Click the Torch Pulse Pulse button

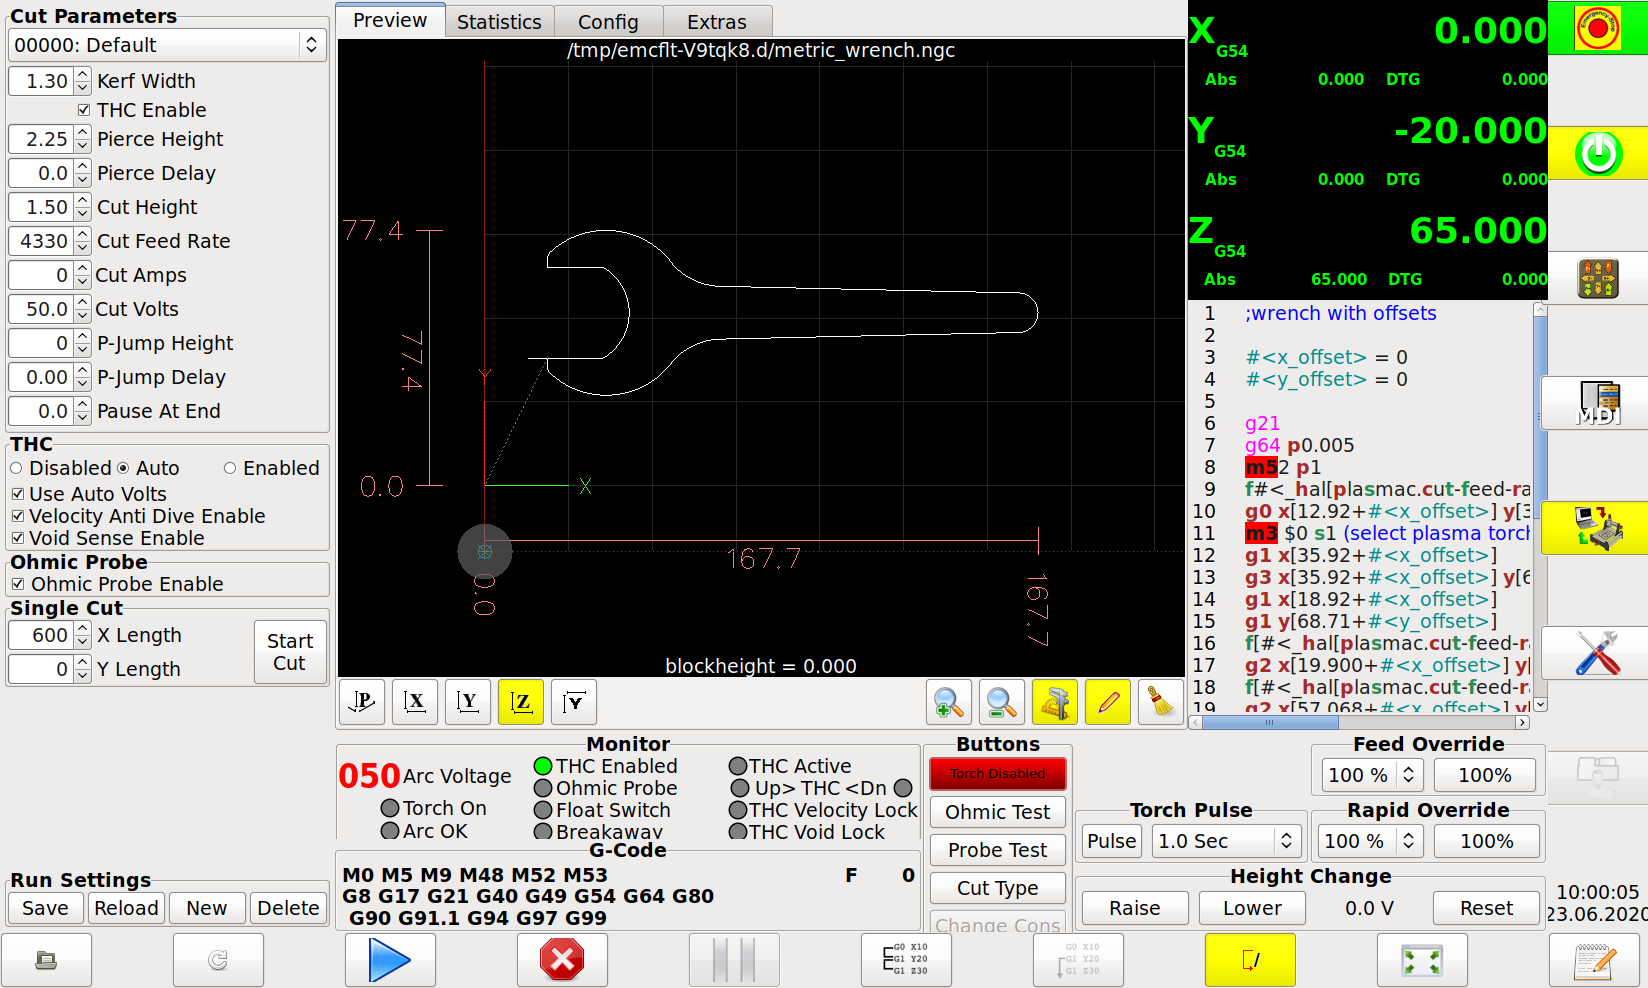click(1112, 841)
